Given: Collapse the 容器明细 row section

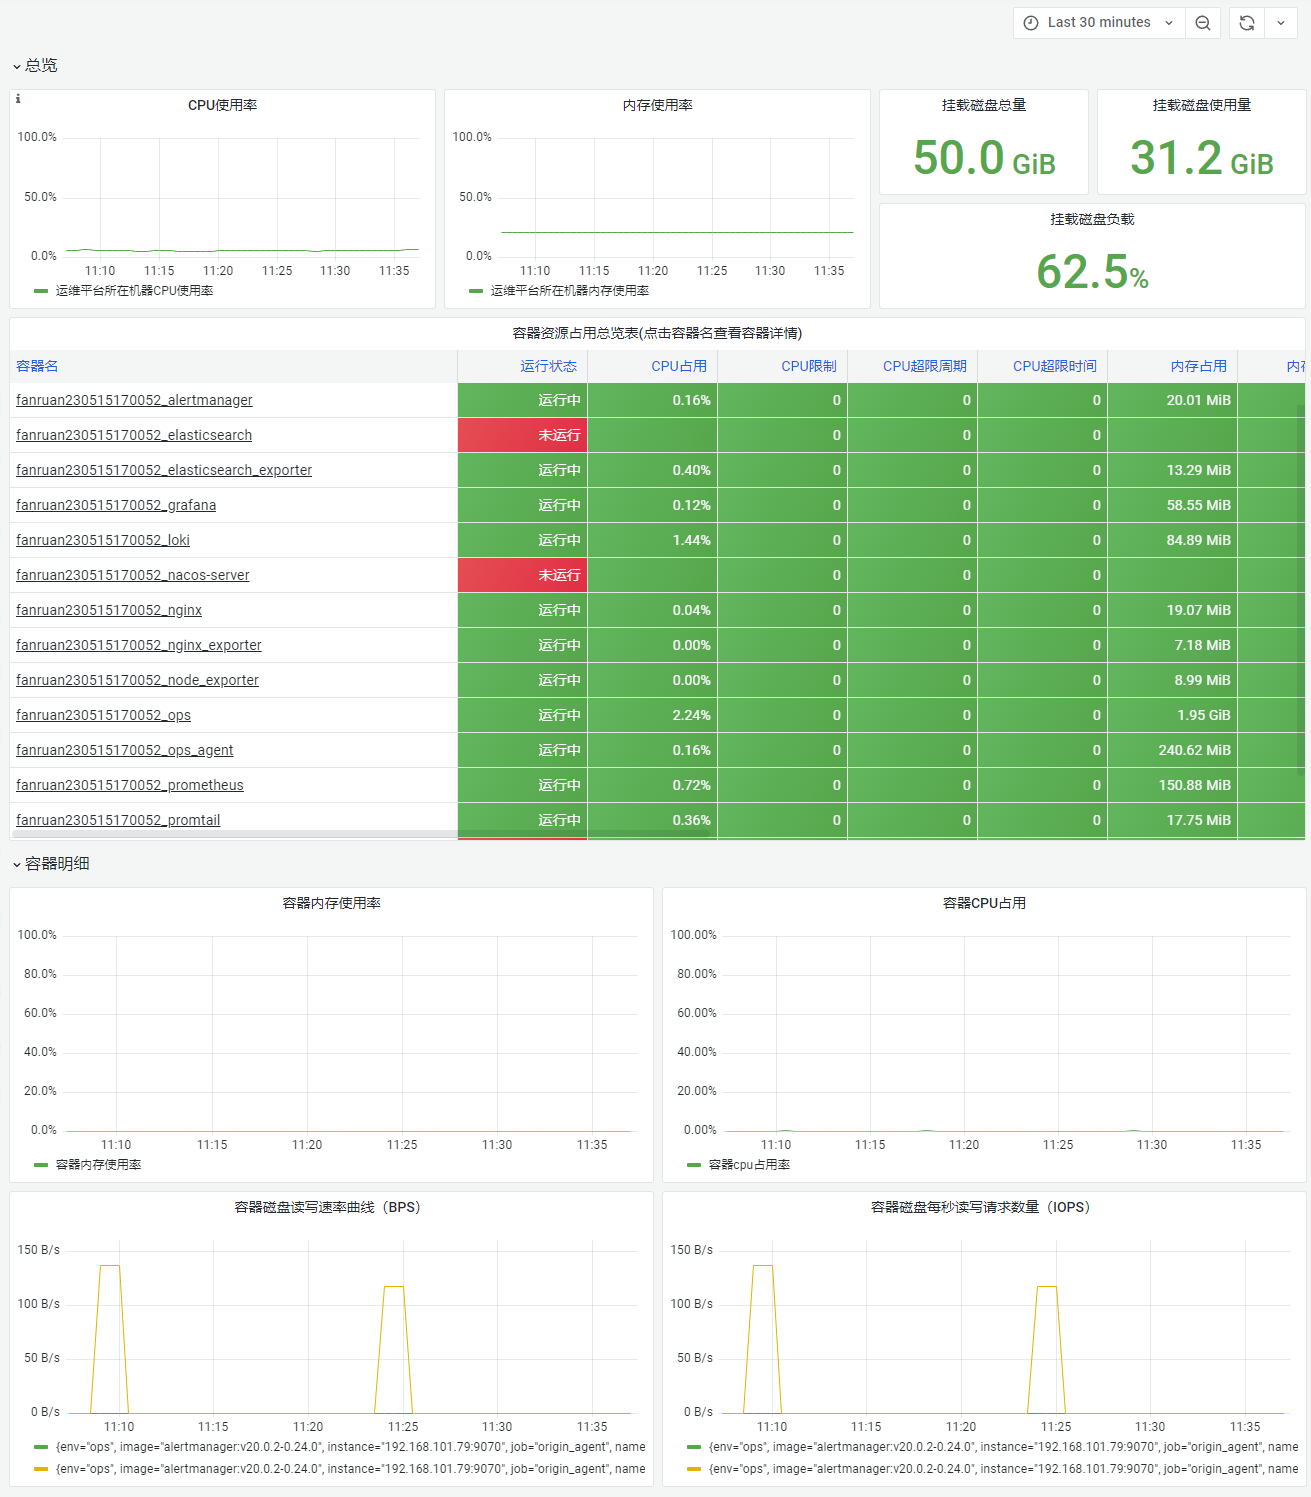Looking at the screenshot, I should pyautogui.click(x=51, y=863).
